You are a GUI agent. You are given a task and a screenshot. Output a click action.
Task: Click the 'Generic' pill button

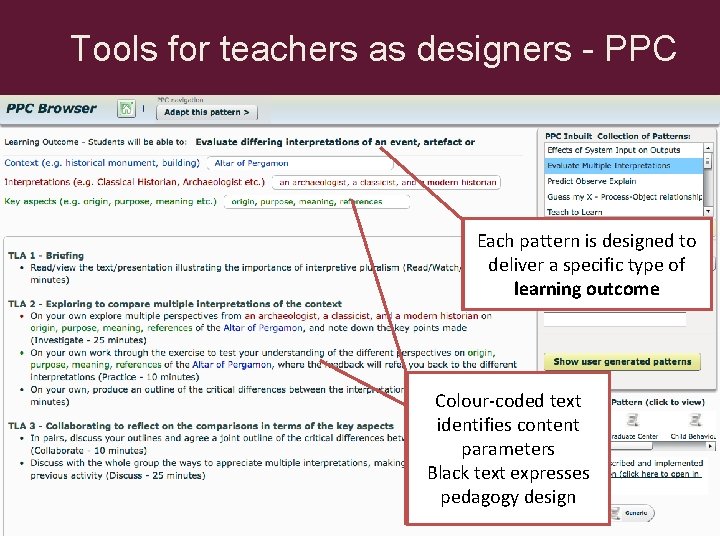(x=632, y=513)
